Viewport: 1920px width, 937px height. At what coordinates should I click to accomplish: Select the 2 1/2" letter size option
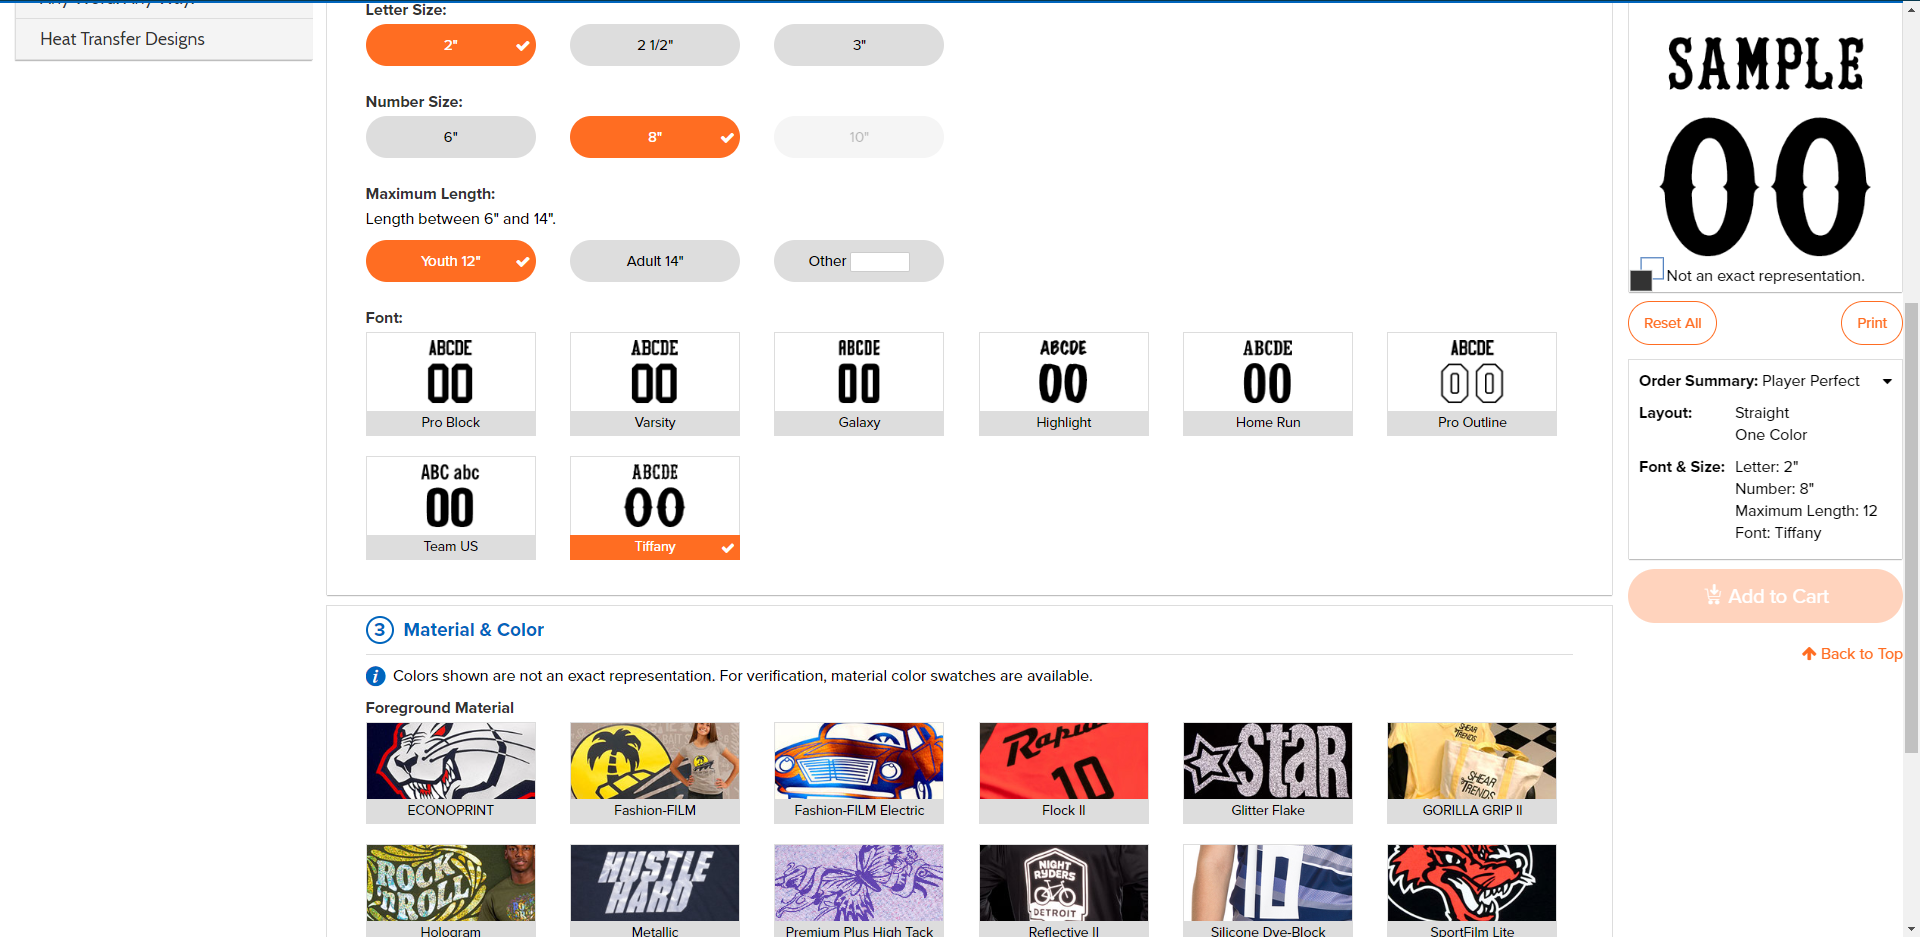[x=654, y=45]
